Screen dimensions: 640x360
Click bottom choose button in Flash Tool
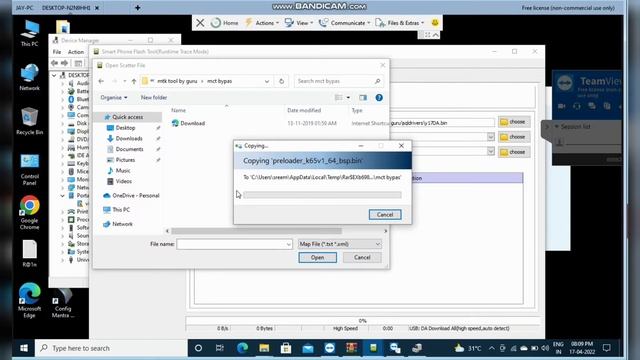click(x=514, y=152)
